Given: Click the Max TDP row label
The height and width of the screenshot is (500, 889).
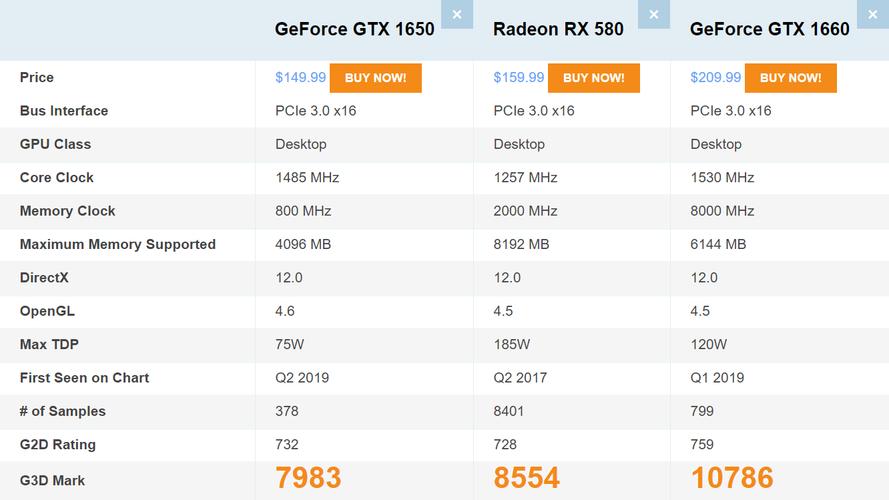Looking at the screenshot, I should tap(49, 345).
